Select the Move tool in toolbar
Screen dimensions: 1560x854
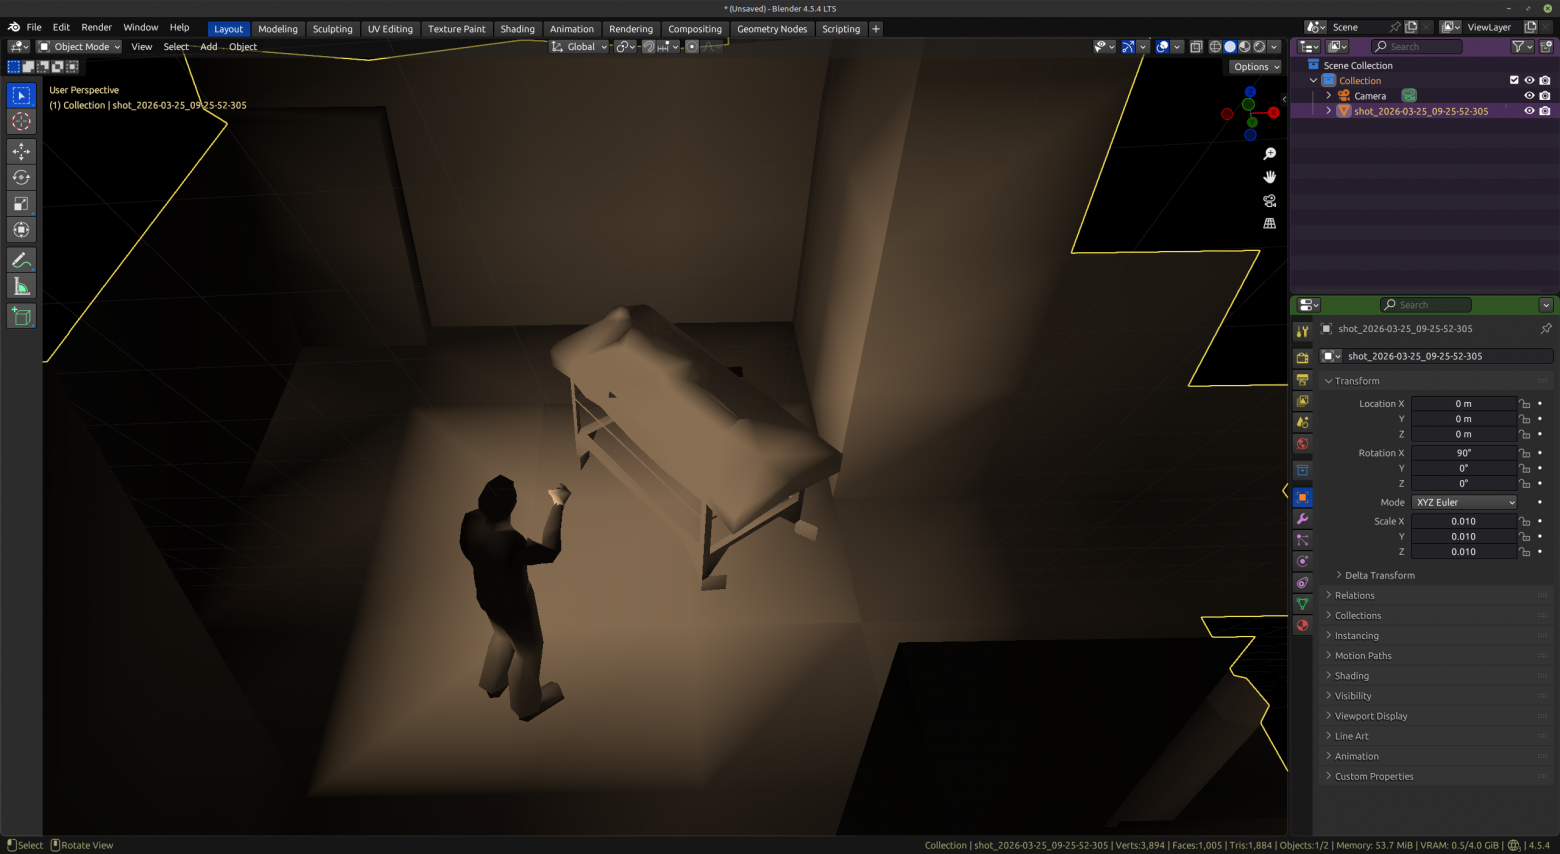pyautogui.click(x=21, y=151)
